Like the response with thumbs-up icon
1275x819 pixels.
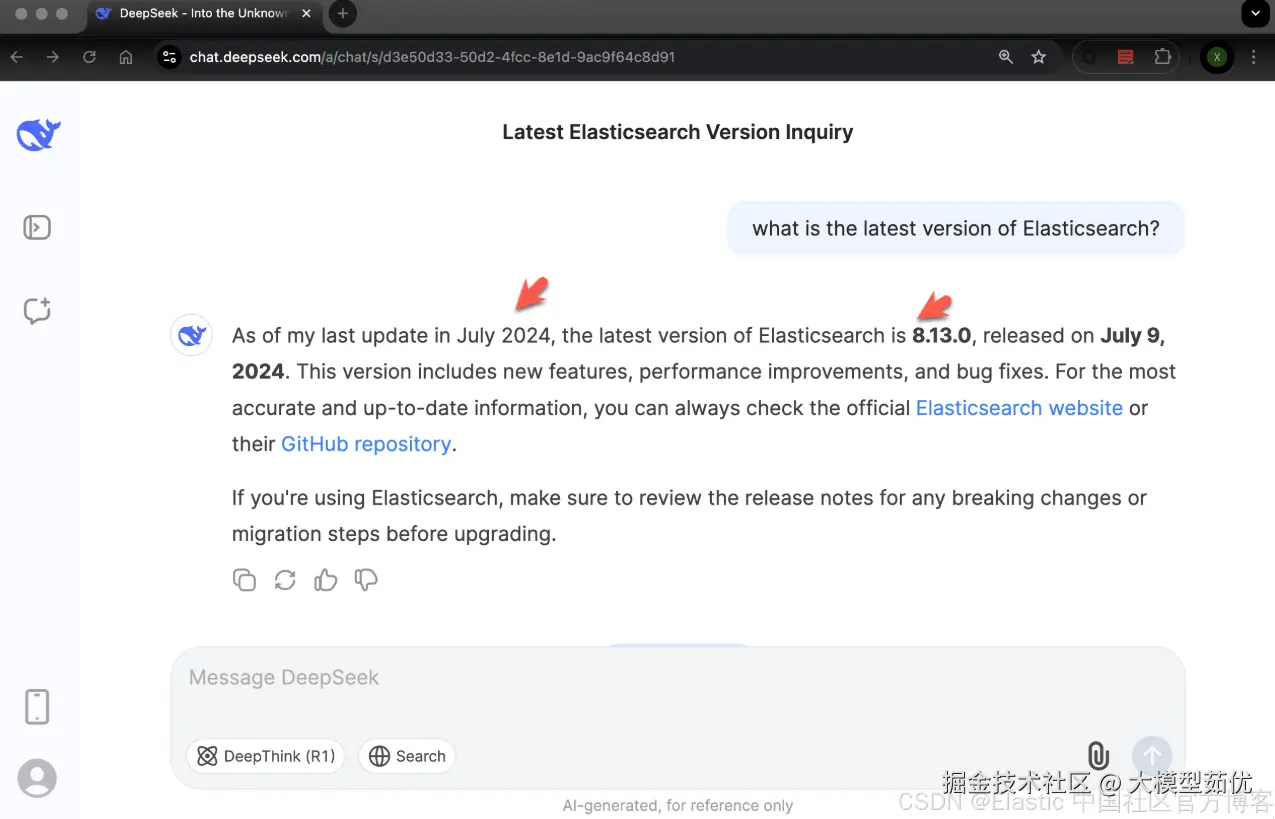tap(326, 580)
